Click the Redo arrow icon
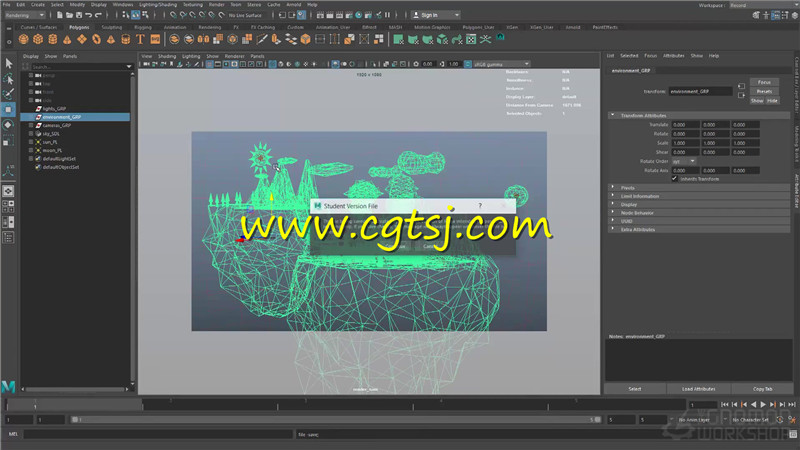The height and width of the screenshot is (450, 800). coord(98,15)
